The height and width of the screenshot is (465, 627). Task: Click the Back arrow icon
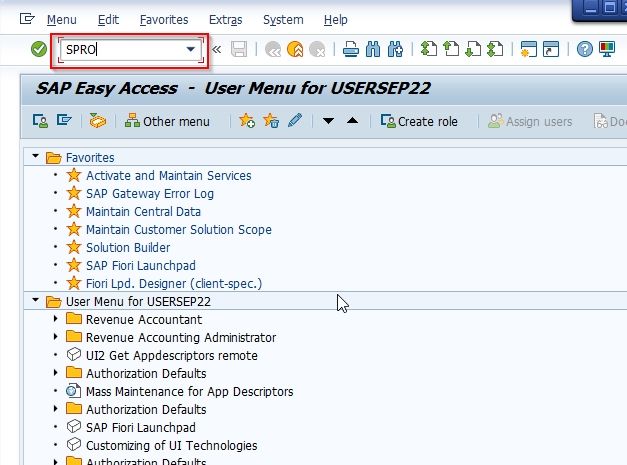[273, 50]
